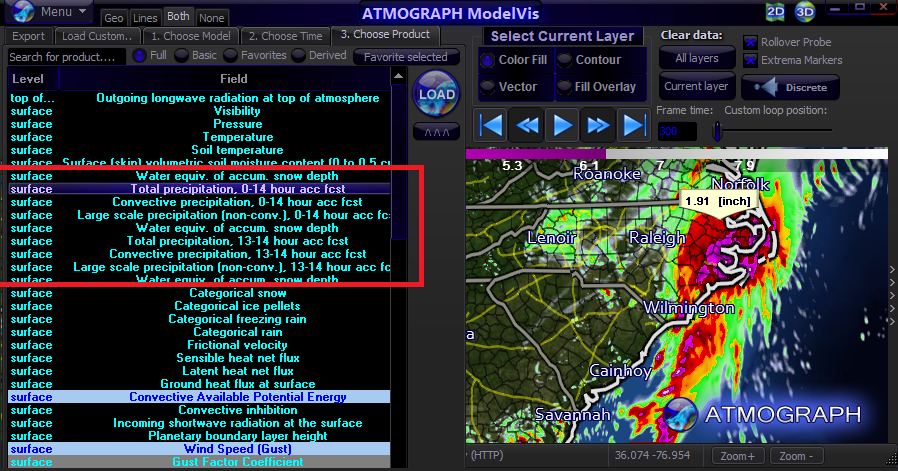The image size is (898, 471).
Task: Toggle the Rollover Probe checkbox
Action: 750,42
